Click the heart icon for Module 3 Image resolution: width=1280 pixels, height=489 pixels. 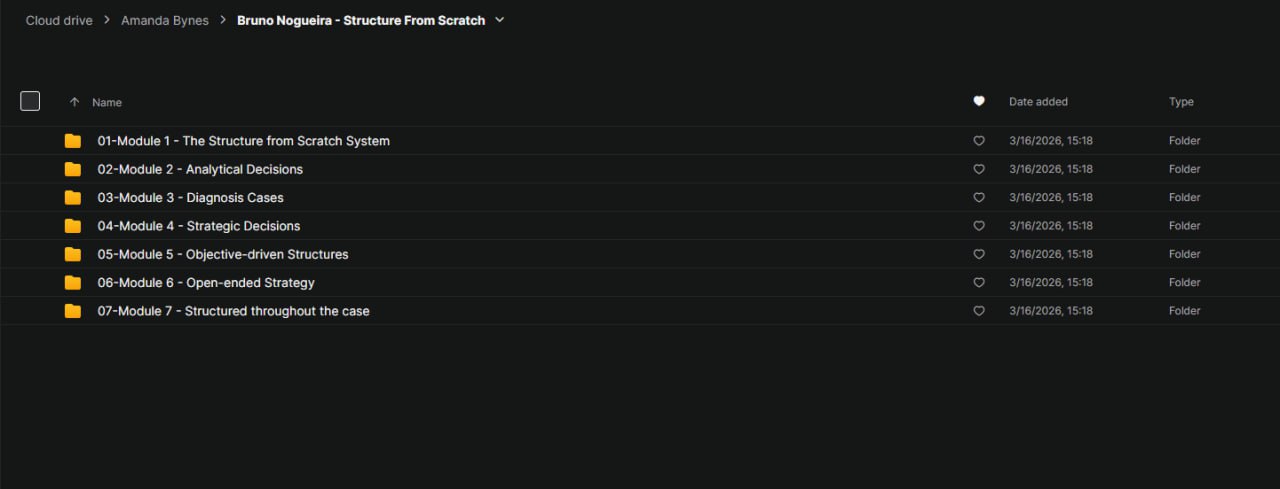(x=979, y=198)
